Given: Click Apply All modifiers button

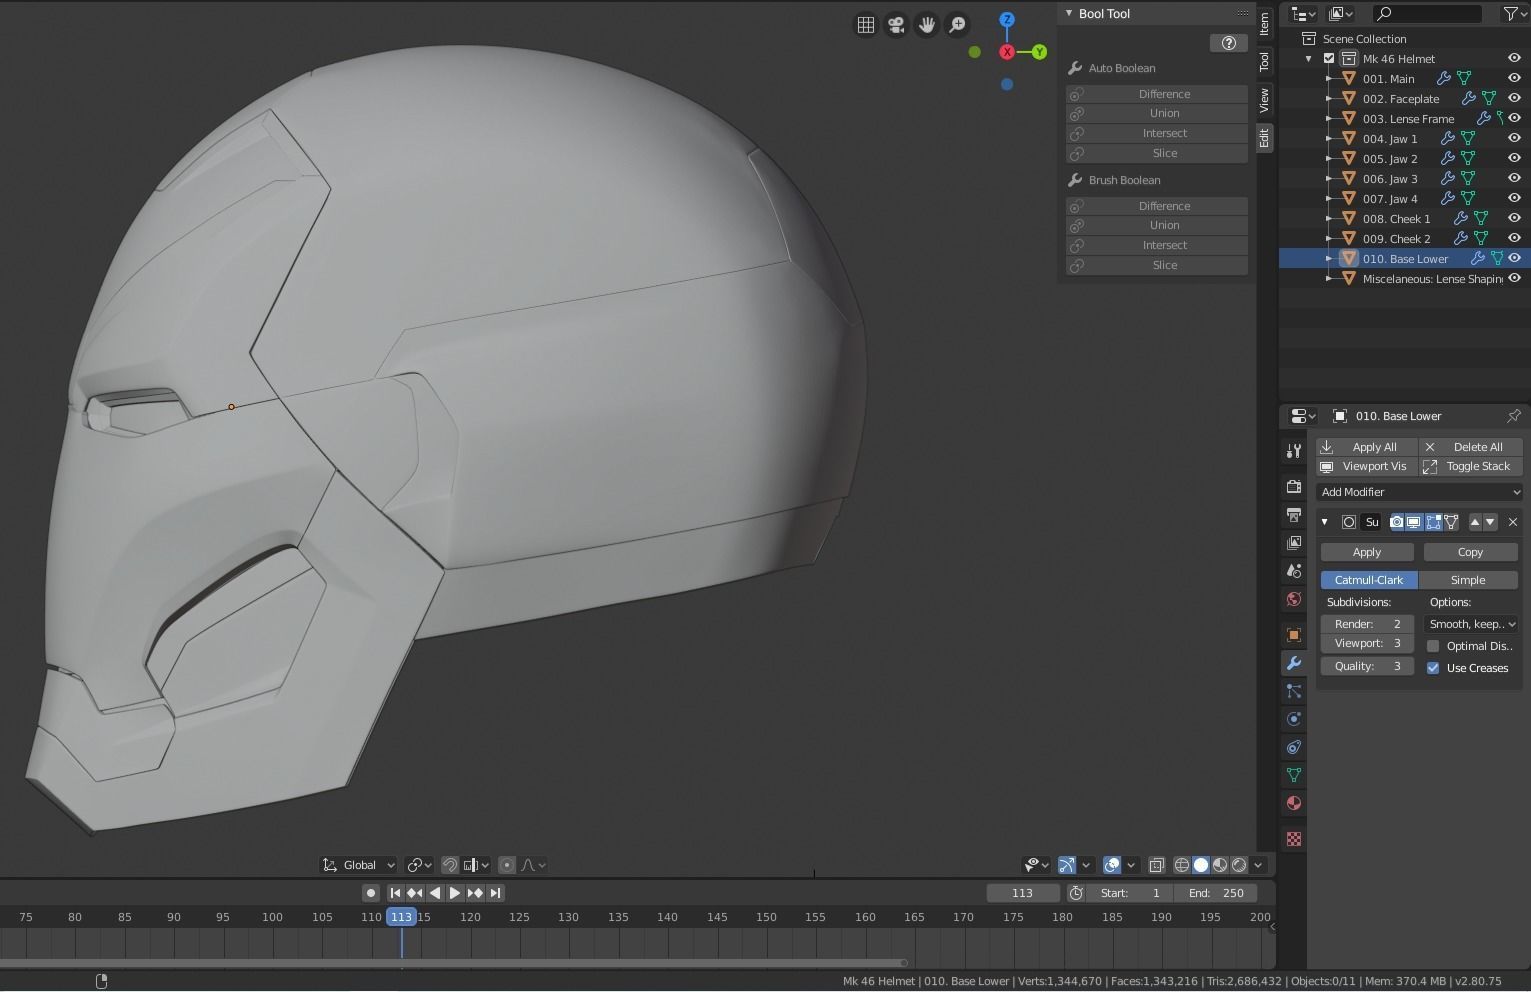Looking at the screenshot, I should (x=1367, y=447).
